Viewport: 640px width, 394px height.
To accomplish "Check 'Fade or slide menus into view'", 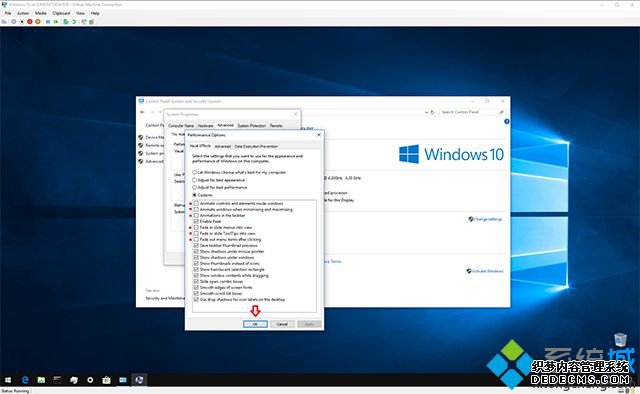I will pyautogui.click(x=196, y=227).
